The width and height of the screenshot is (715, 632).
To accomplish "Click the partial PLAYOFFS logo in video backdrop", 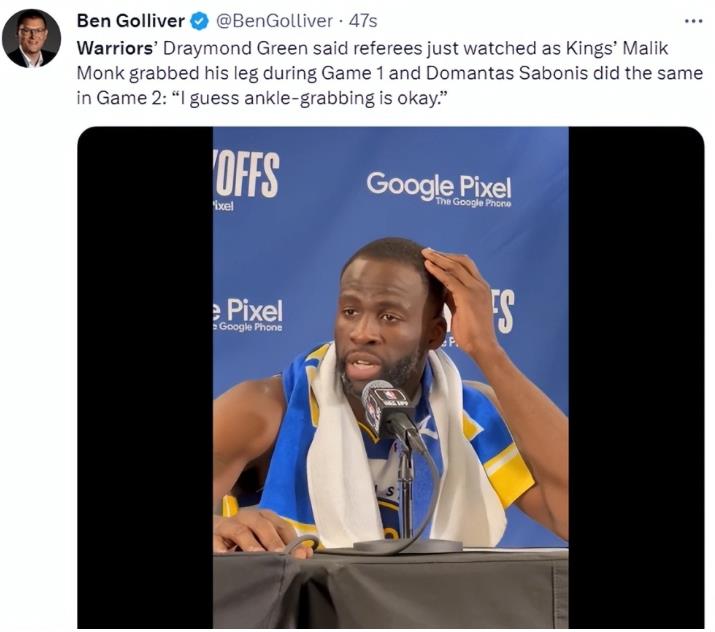I will point(245,175).
